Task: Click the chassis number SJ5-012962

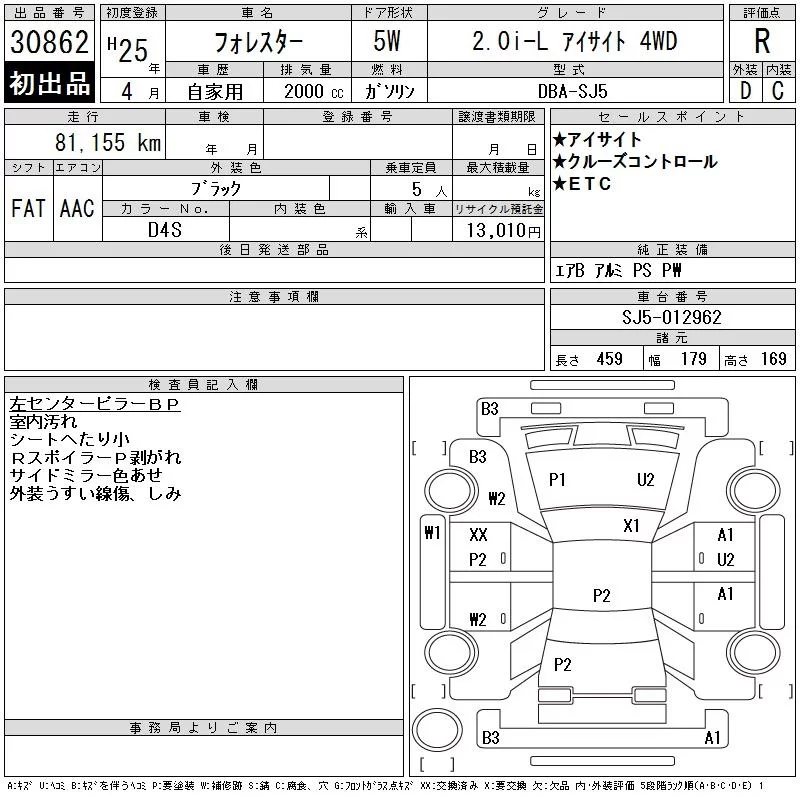Action: tap(672, 317)
